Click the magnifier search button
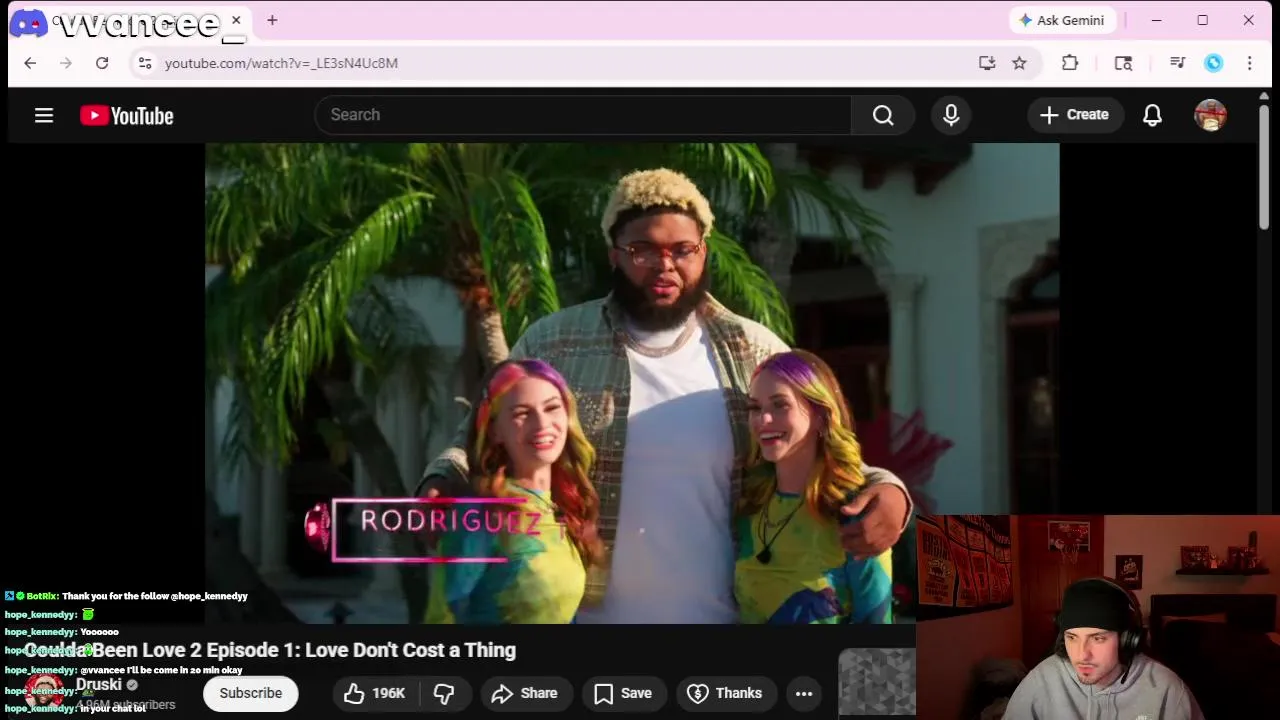1280x720 pixels. 883,115
